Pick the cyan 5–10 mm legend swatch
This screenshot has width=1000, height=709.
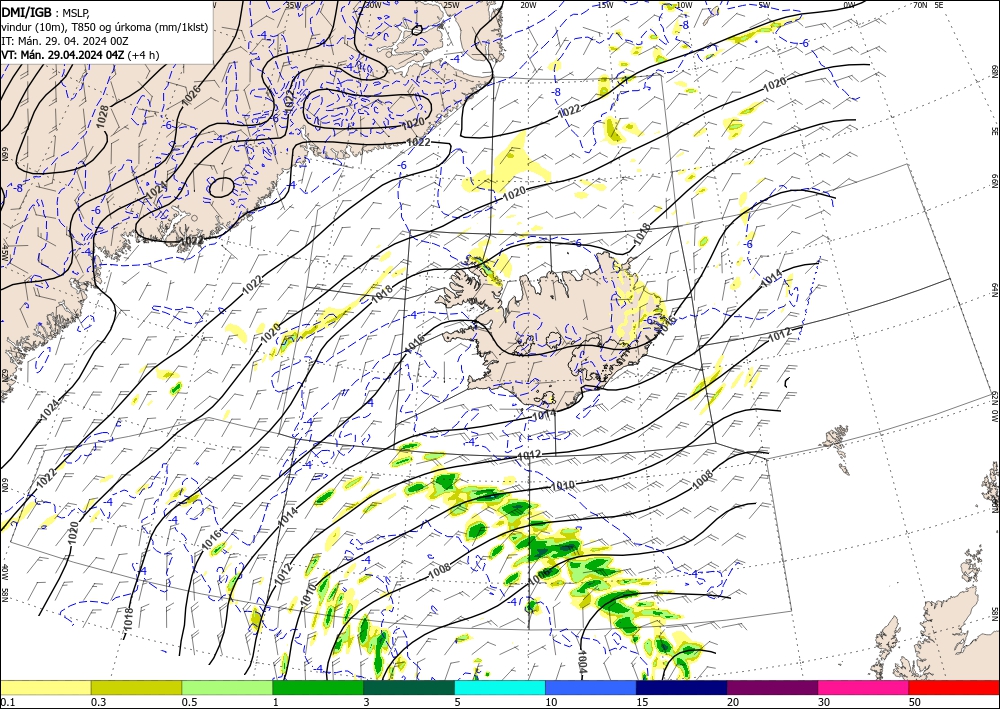(500, 687)
